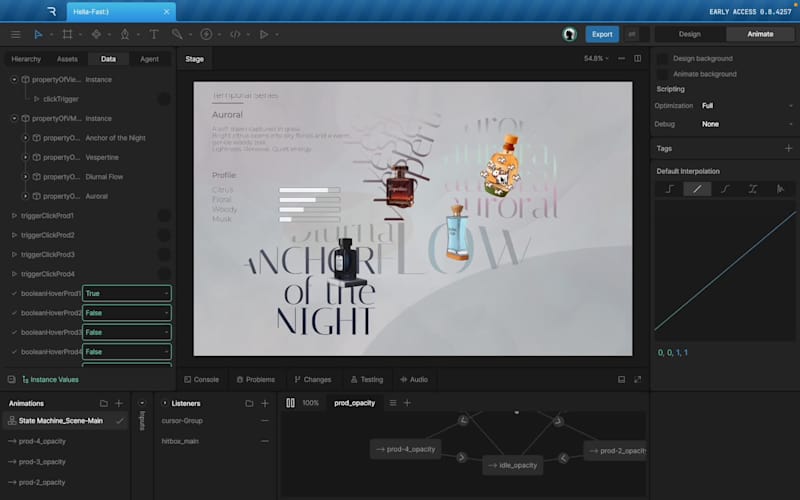Open the Agent tab
The height and width of the screenshot is (500, 800).
[x=149, y=59]
